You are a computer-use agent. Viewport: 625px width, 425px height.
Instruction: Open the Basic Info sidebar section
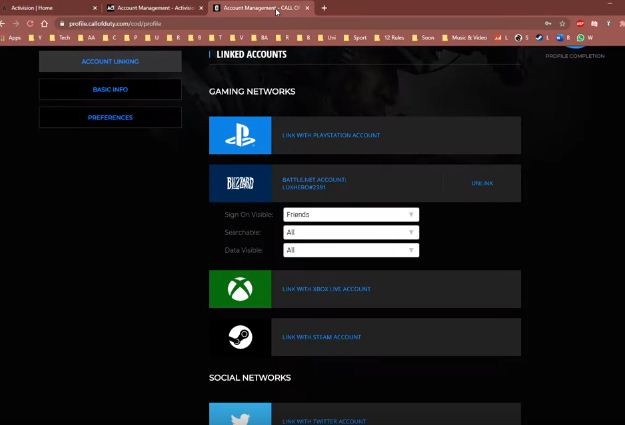110,89
